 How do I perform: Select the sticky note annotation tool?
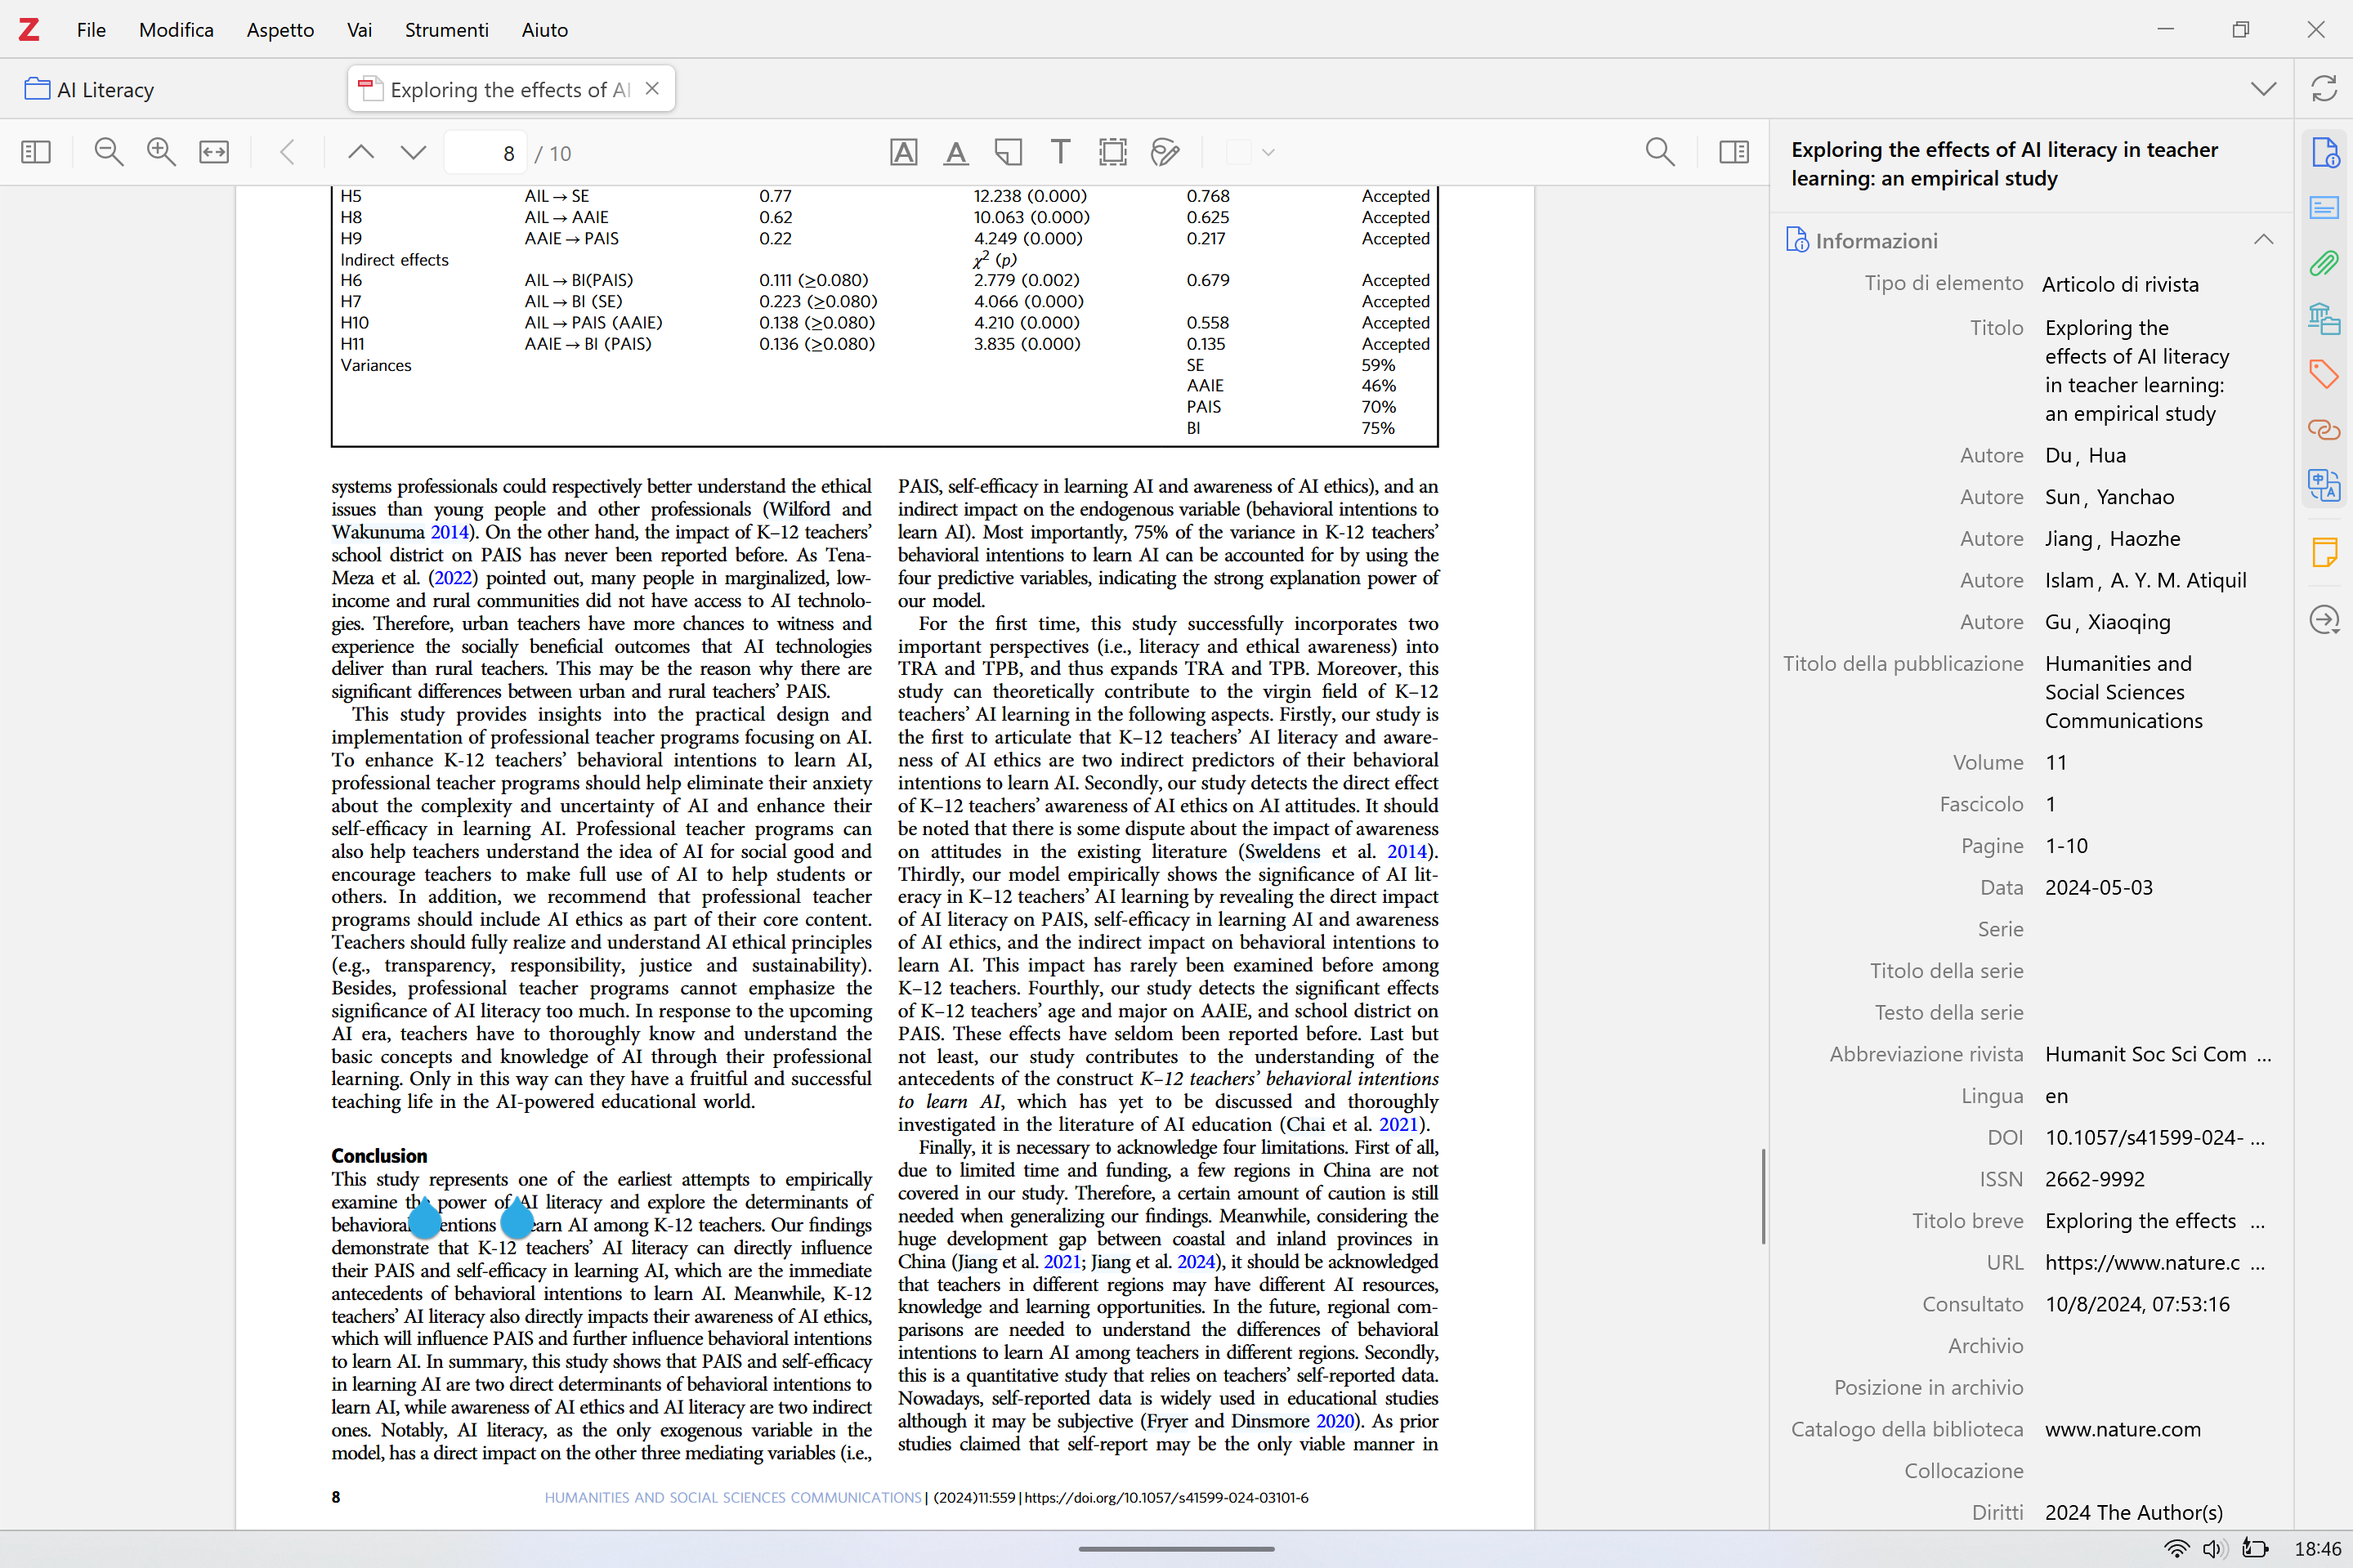coord(1008,153)
